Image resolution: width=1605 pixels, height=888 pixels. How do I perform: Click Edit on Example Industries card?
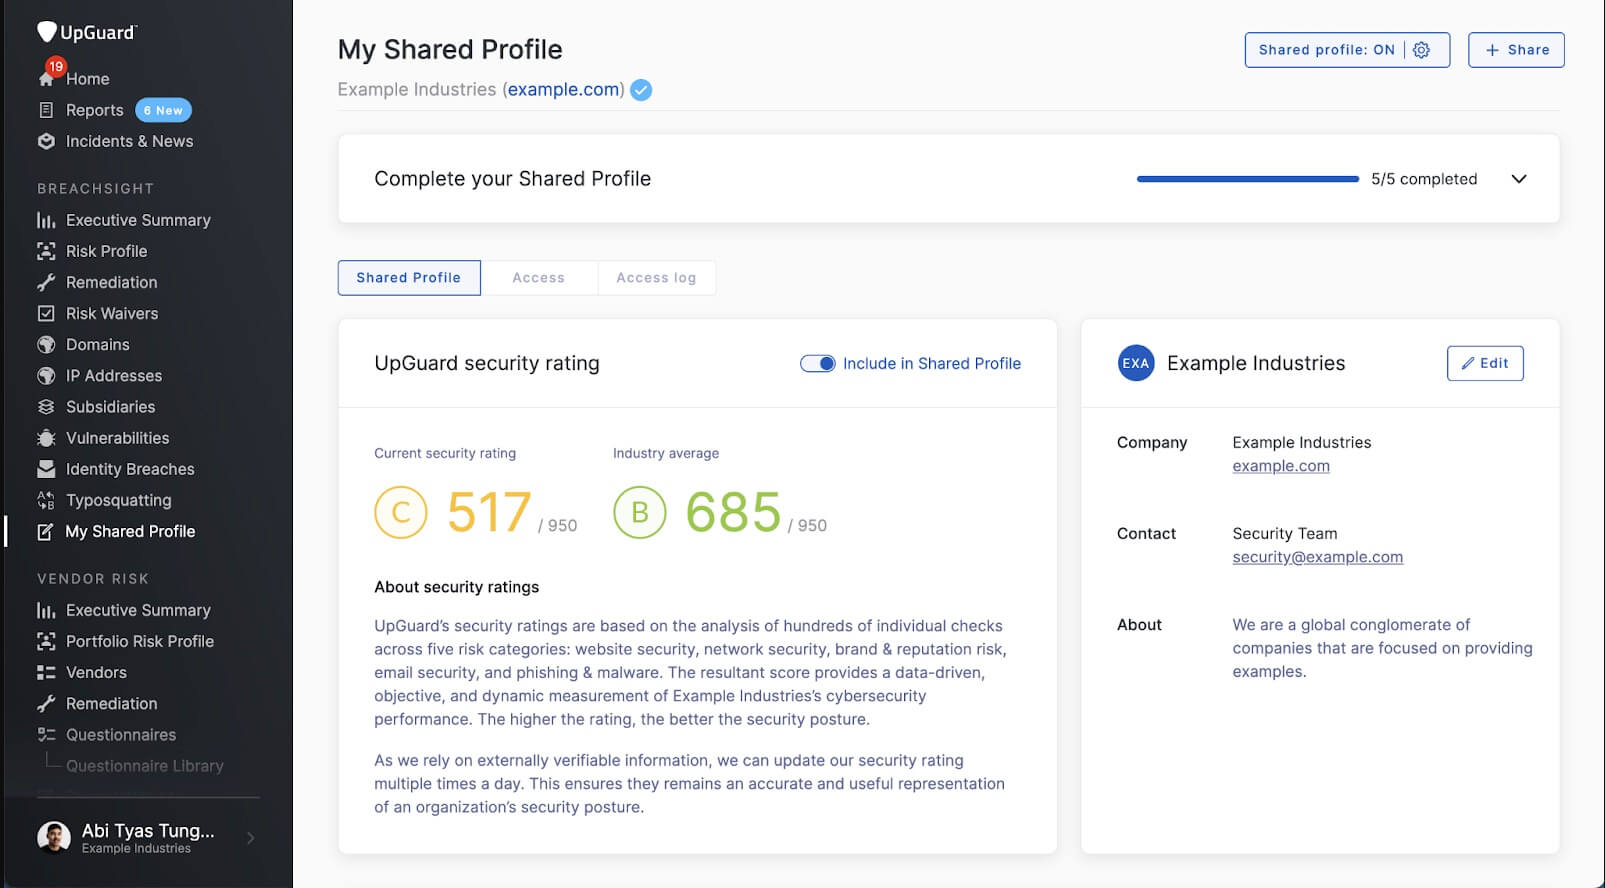click(1485, 363)
